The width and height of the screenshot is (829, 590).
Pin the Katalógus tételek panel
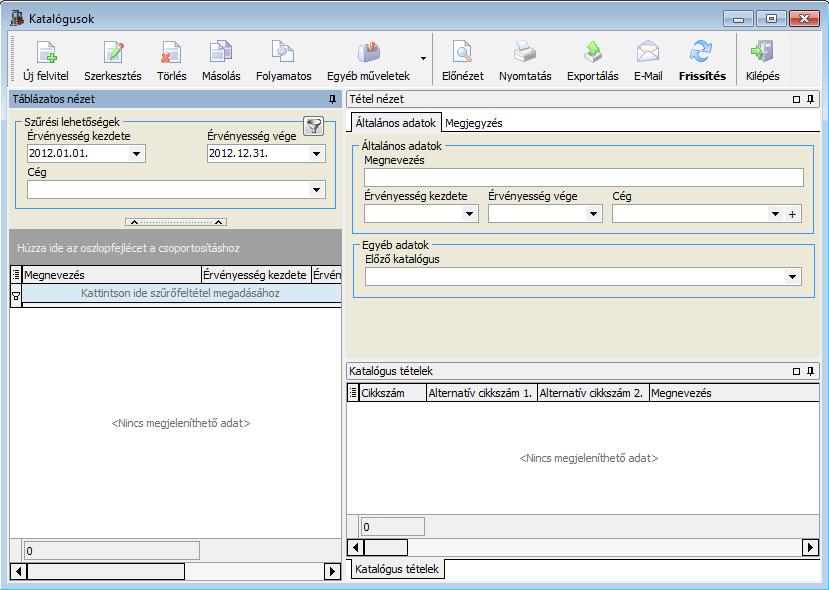pyautogui.click(x=810, y=371)
